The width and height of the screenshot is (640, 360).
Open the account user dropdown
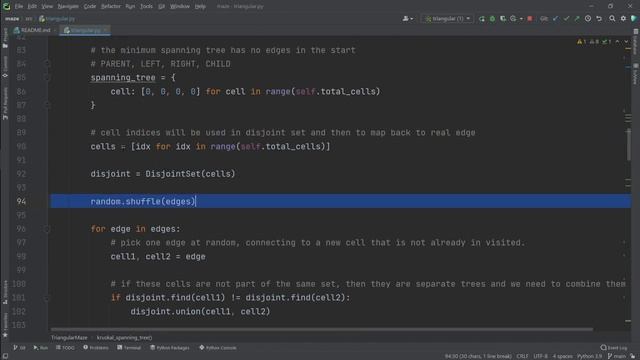point(407,19)
